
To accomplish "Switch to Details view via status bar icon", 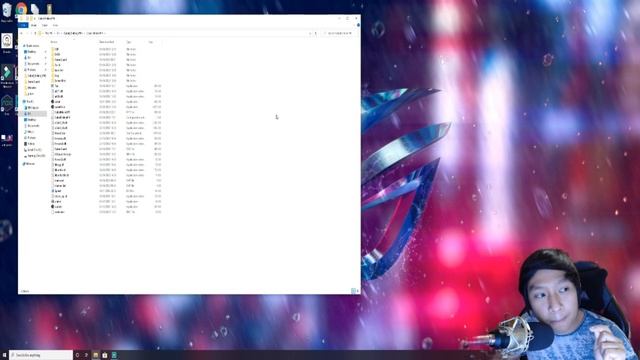I will point(353,291).
